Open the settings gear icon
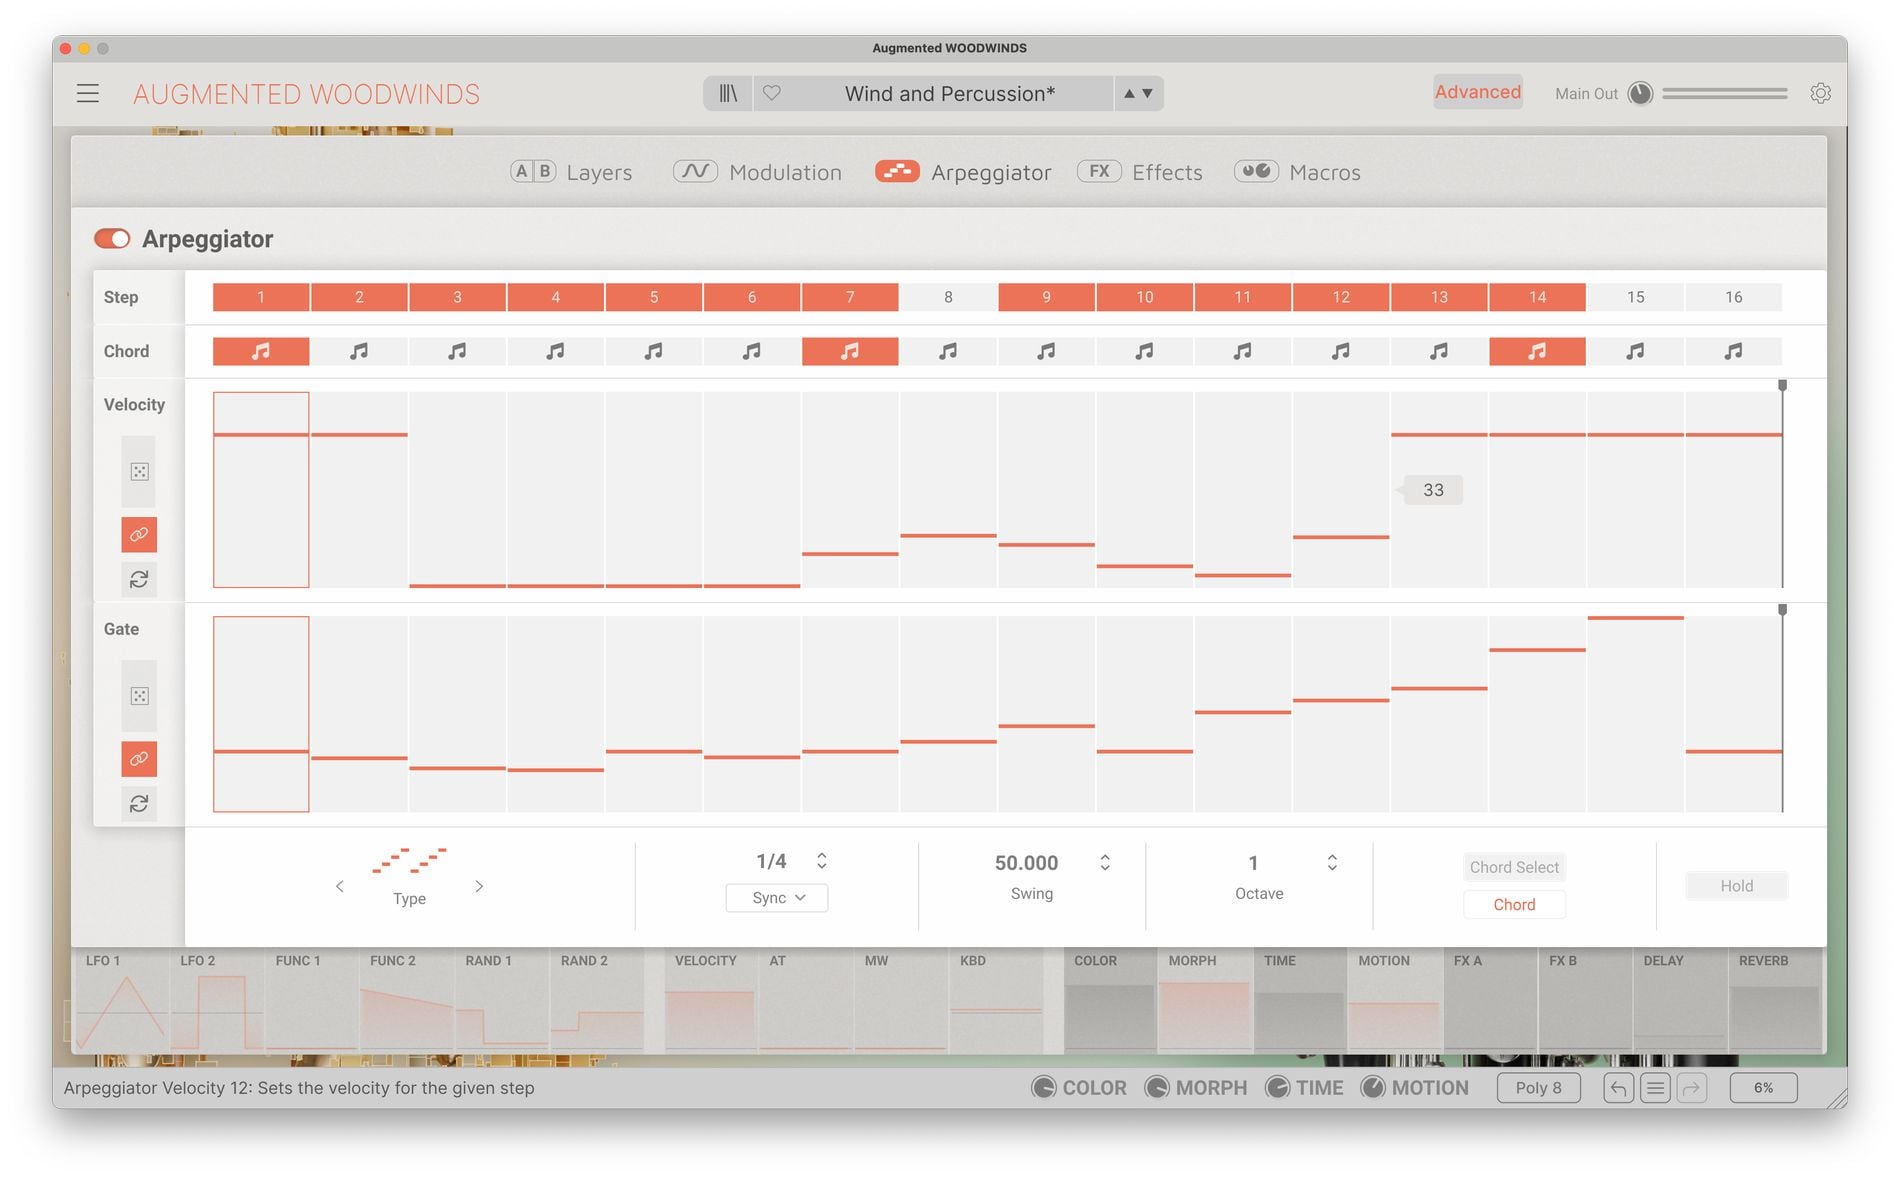The image size is (1900, 1178). pos(1820,93)
